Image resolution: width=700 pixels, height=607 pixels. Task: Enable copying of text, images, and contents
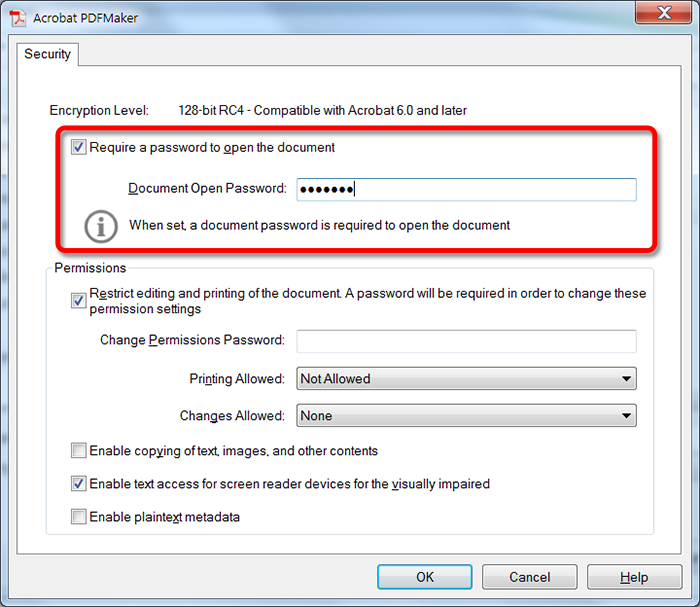79,451
